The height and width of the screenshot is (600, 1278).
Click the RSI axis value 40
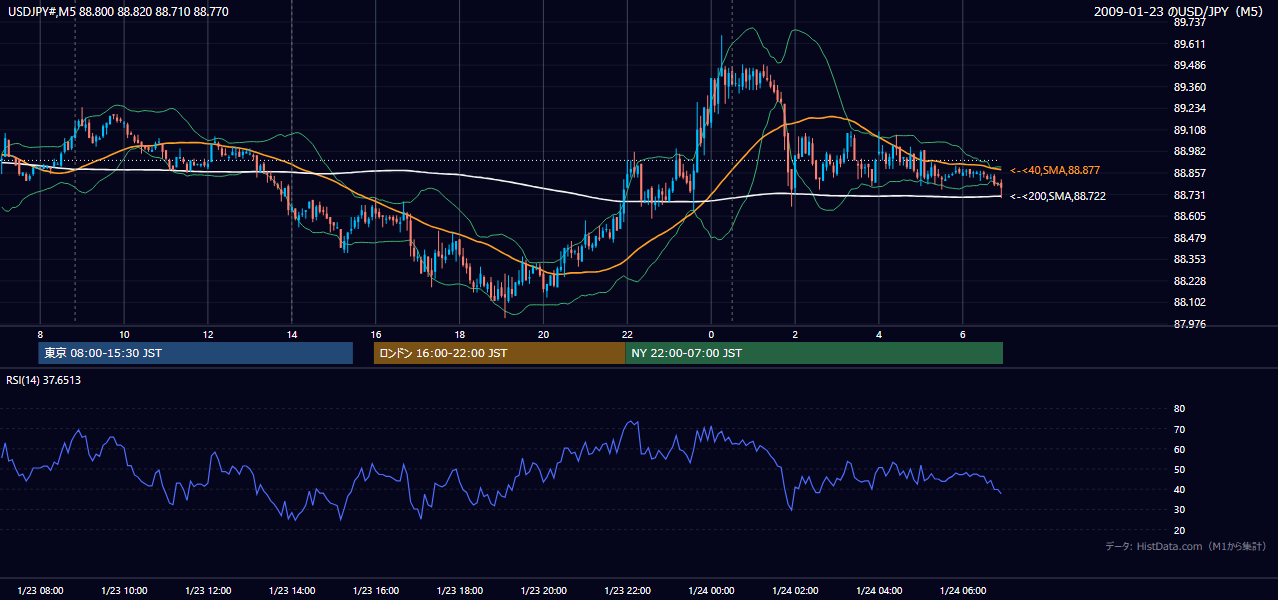click(x=1179, y=489)
